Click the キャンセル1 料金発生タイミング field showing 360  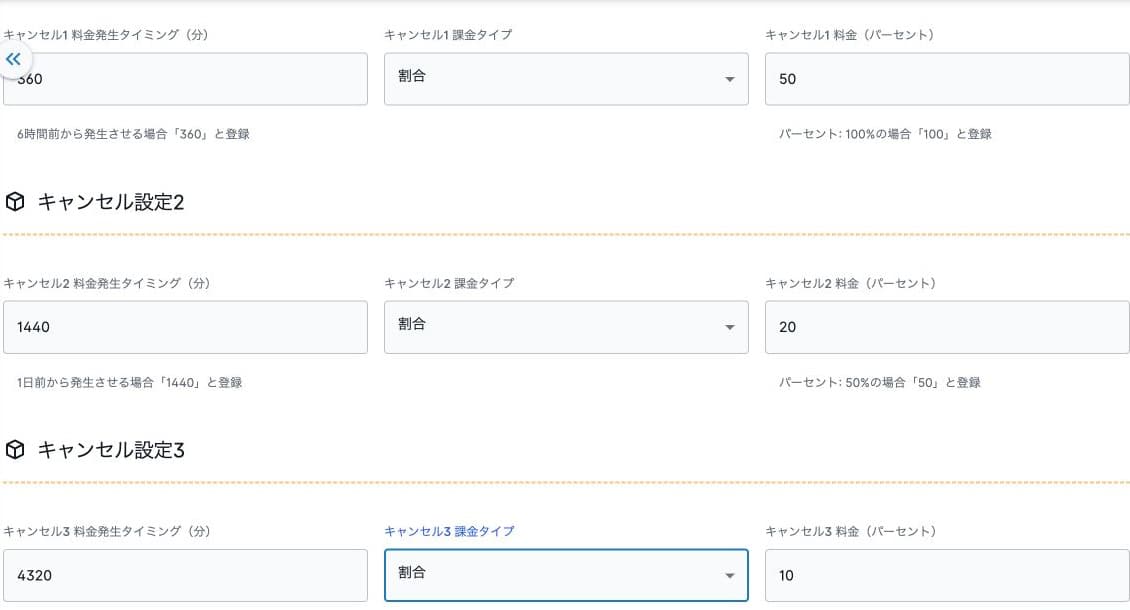pyautogui.click(x=185, y=79)
